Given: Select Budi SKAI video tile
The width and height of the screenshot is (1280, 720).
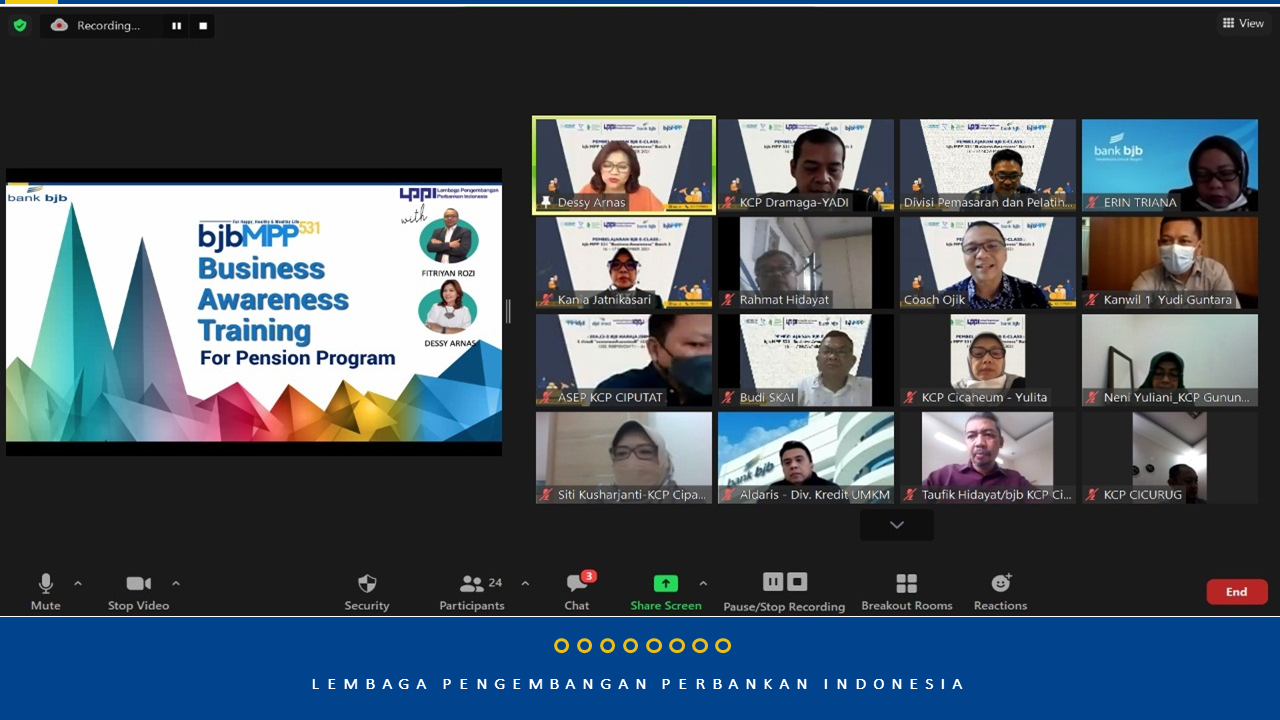Looking at the screenshot, I should pos(806,360).
